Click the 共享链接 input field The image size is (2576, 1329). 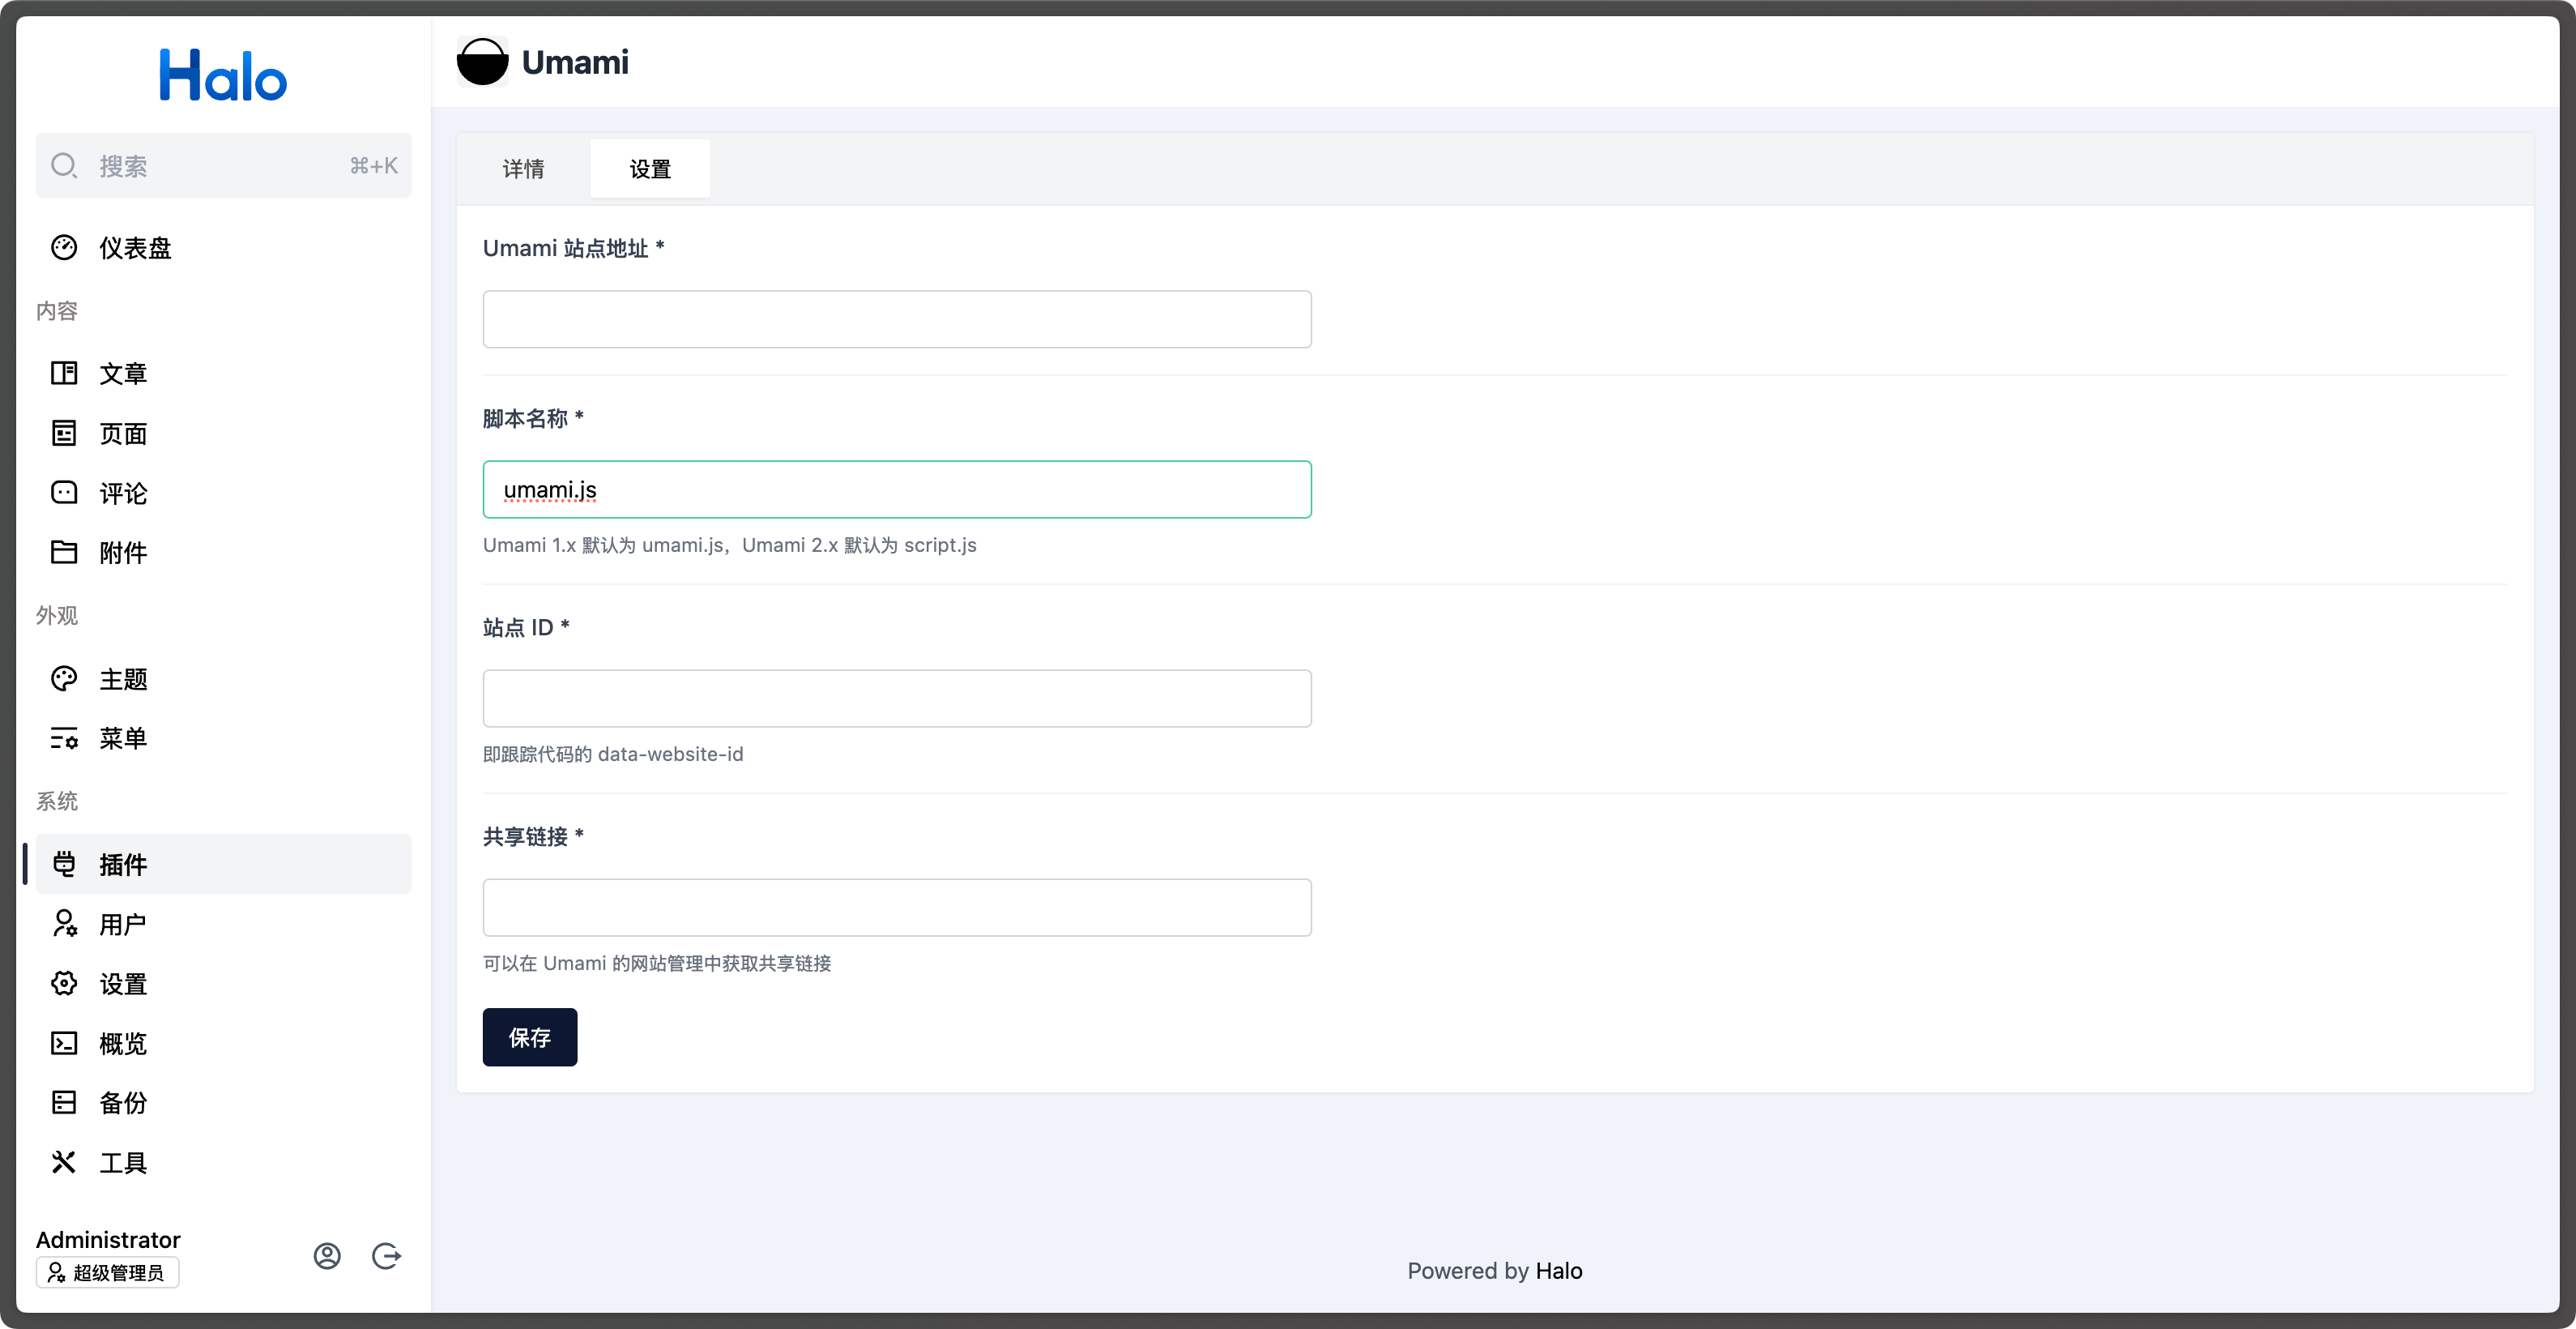[896, 907]
